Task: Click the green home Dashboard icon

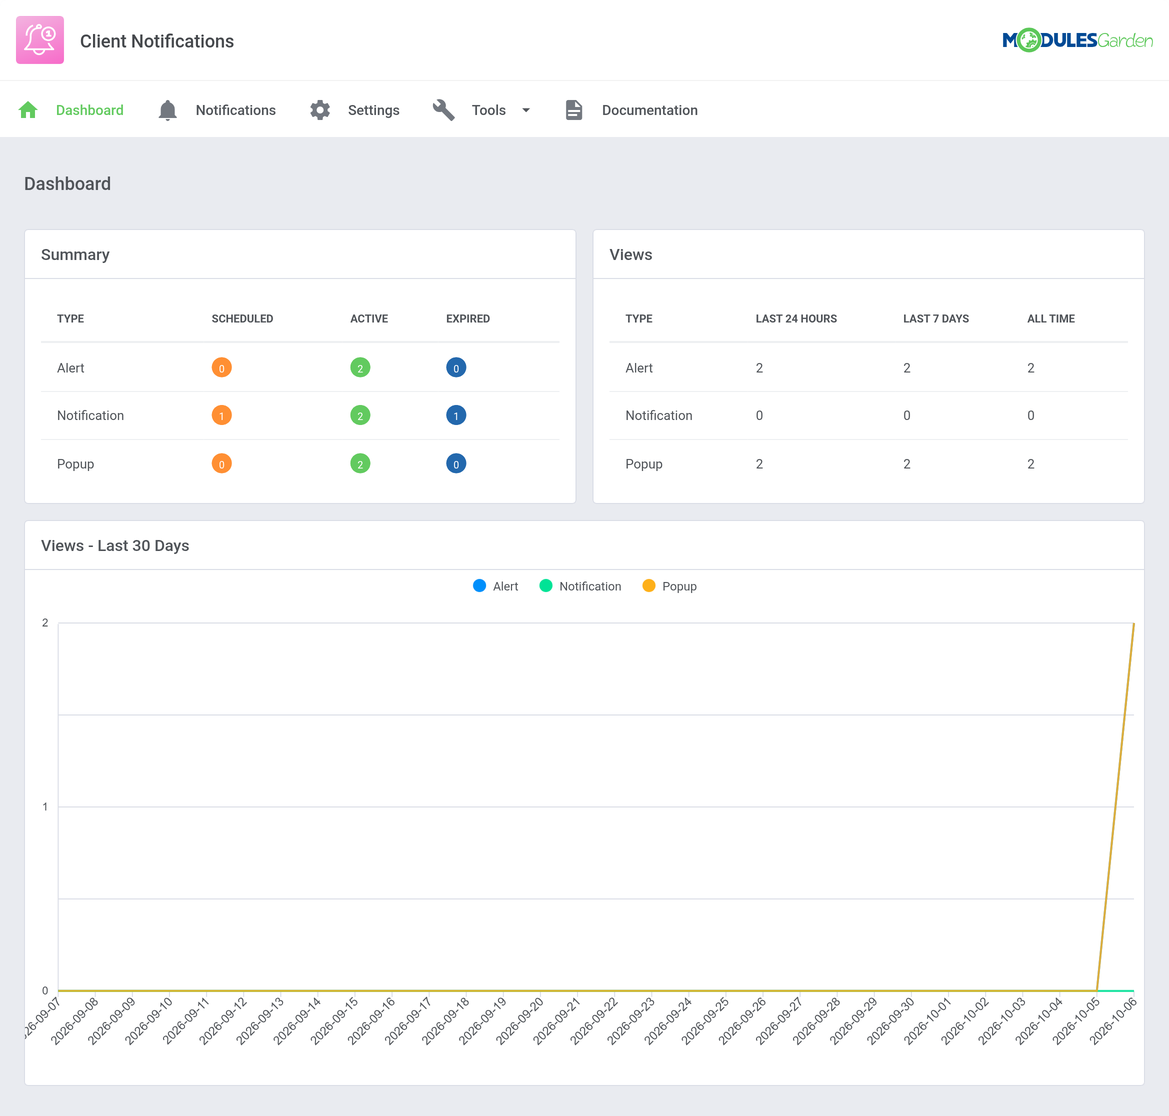Action: click(x=28, y=110)
